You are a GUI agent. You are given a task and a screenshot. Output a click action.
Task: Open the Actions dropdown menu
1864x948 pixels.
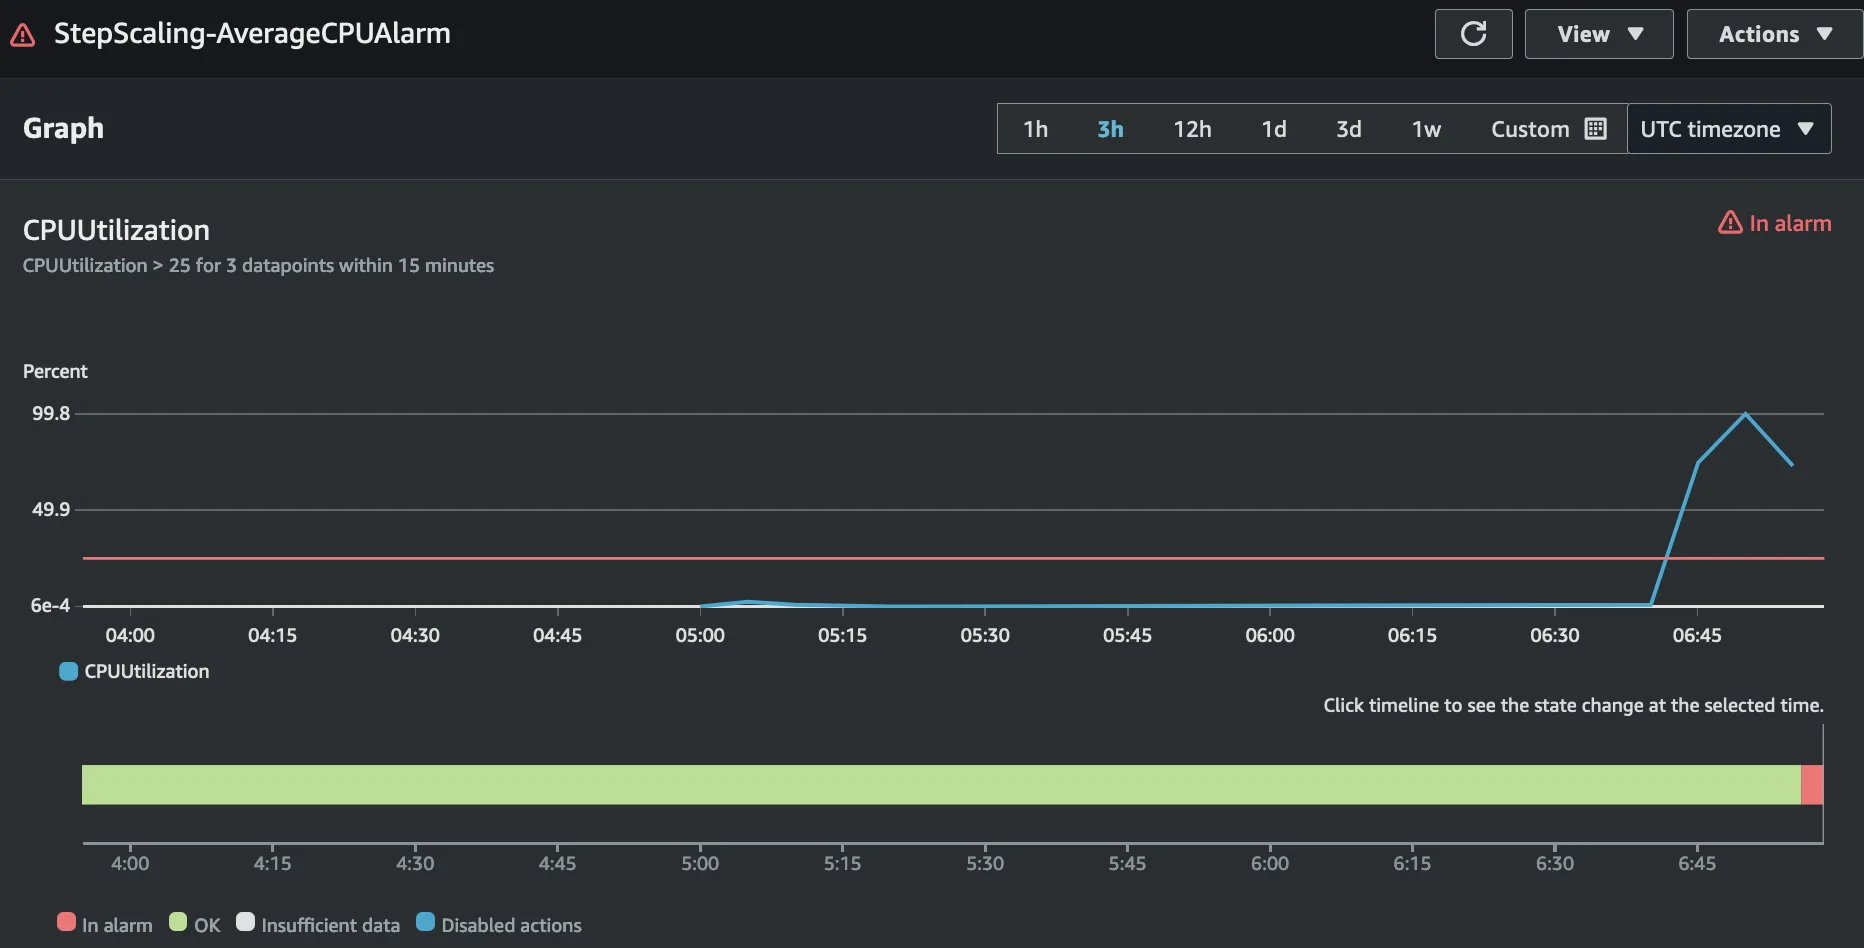tap(1775, 34)
